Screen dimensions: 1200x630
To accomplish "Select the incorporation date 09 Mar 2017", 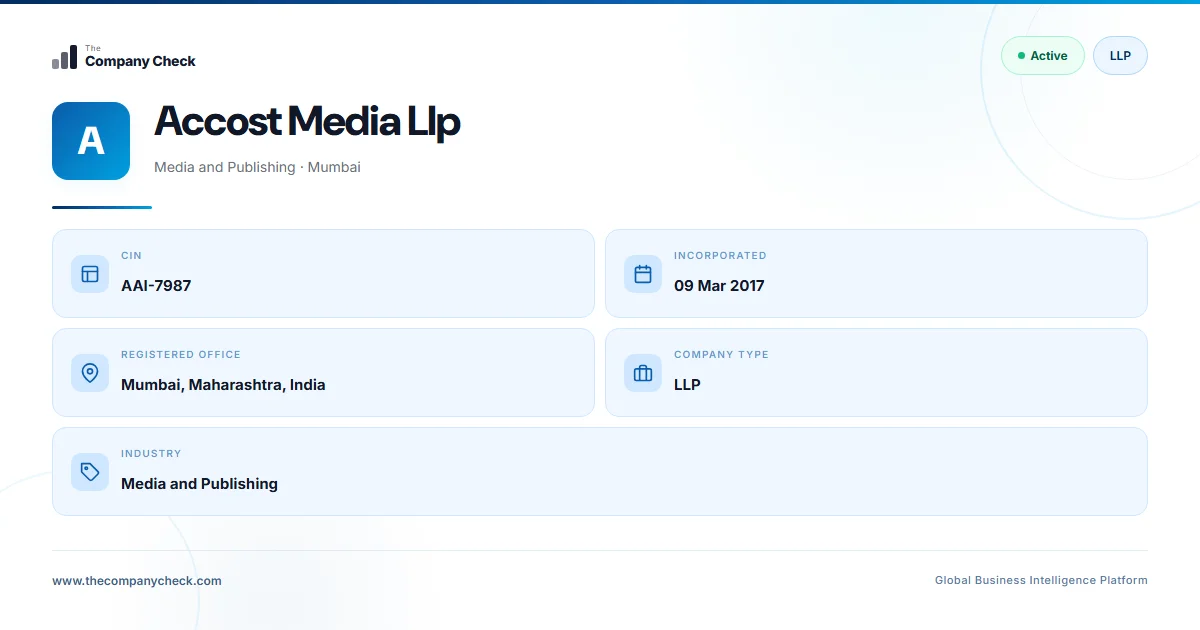I will [719, 286].
